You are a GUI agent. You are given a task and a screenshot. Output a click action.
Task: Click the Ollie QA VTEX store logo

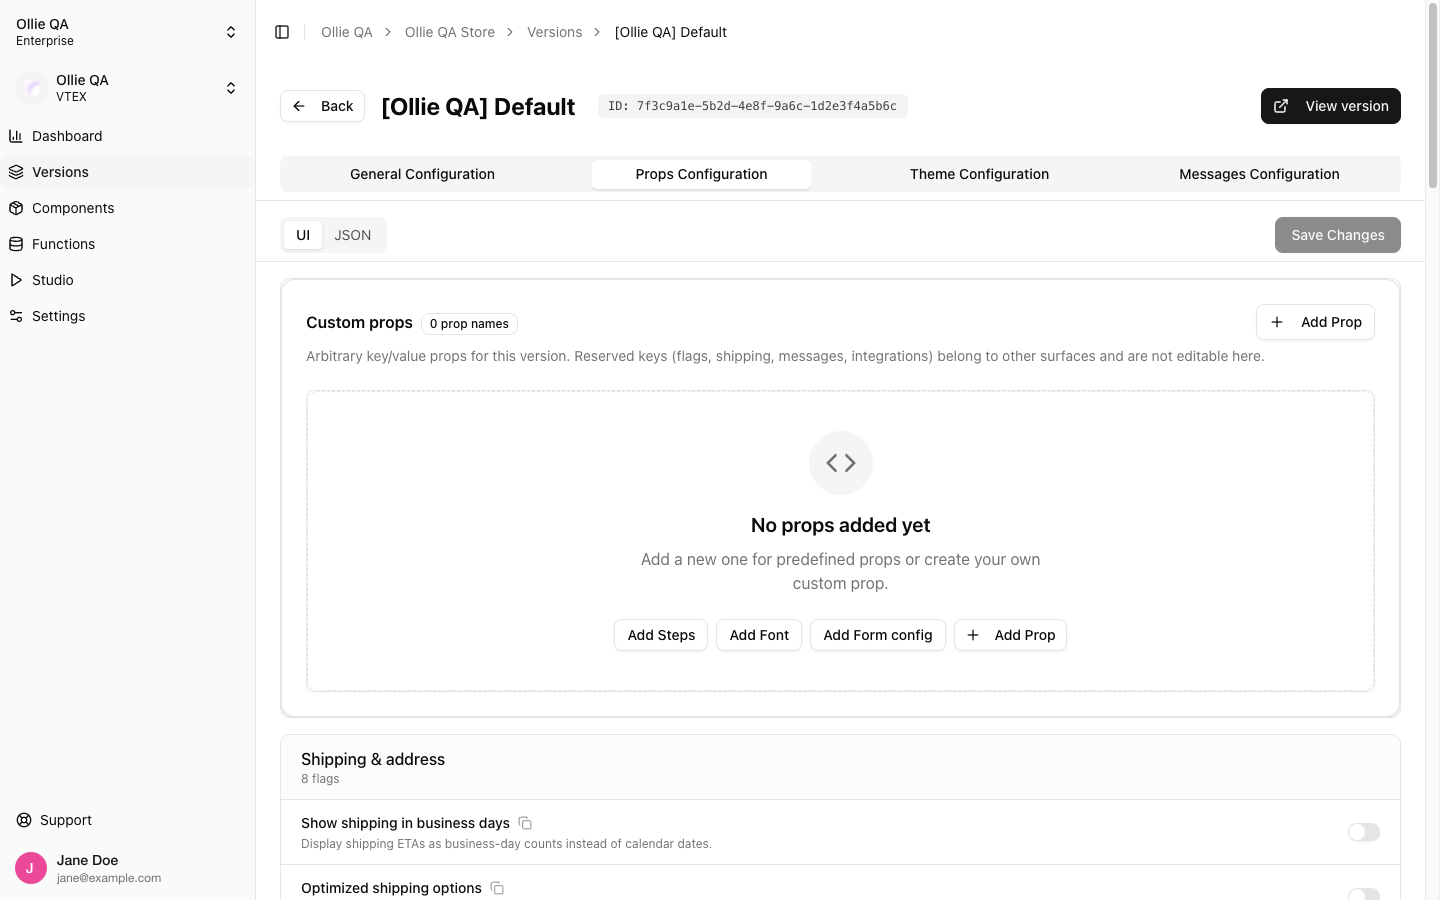tap(32, 88)
